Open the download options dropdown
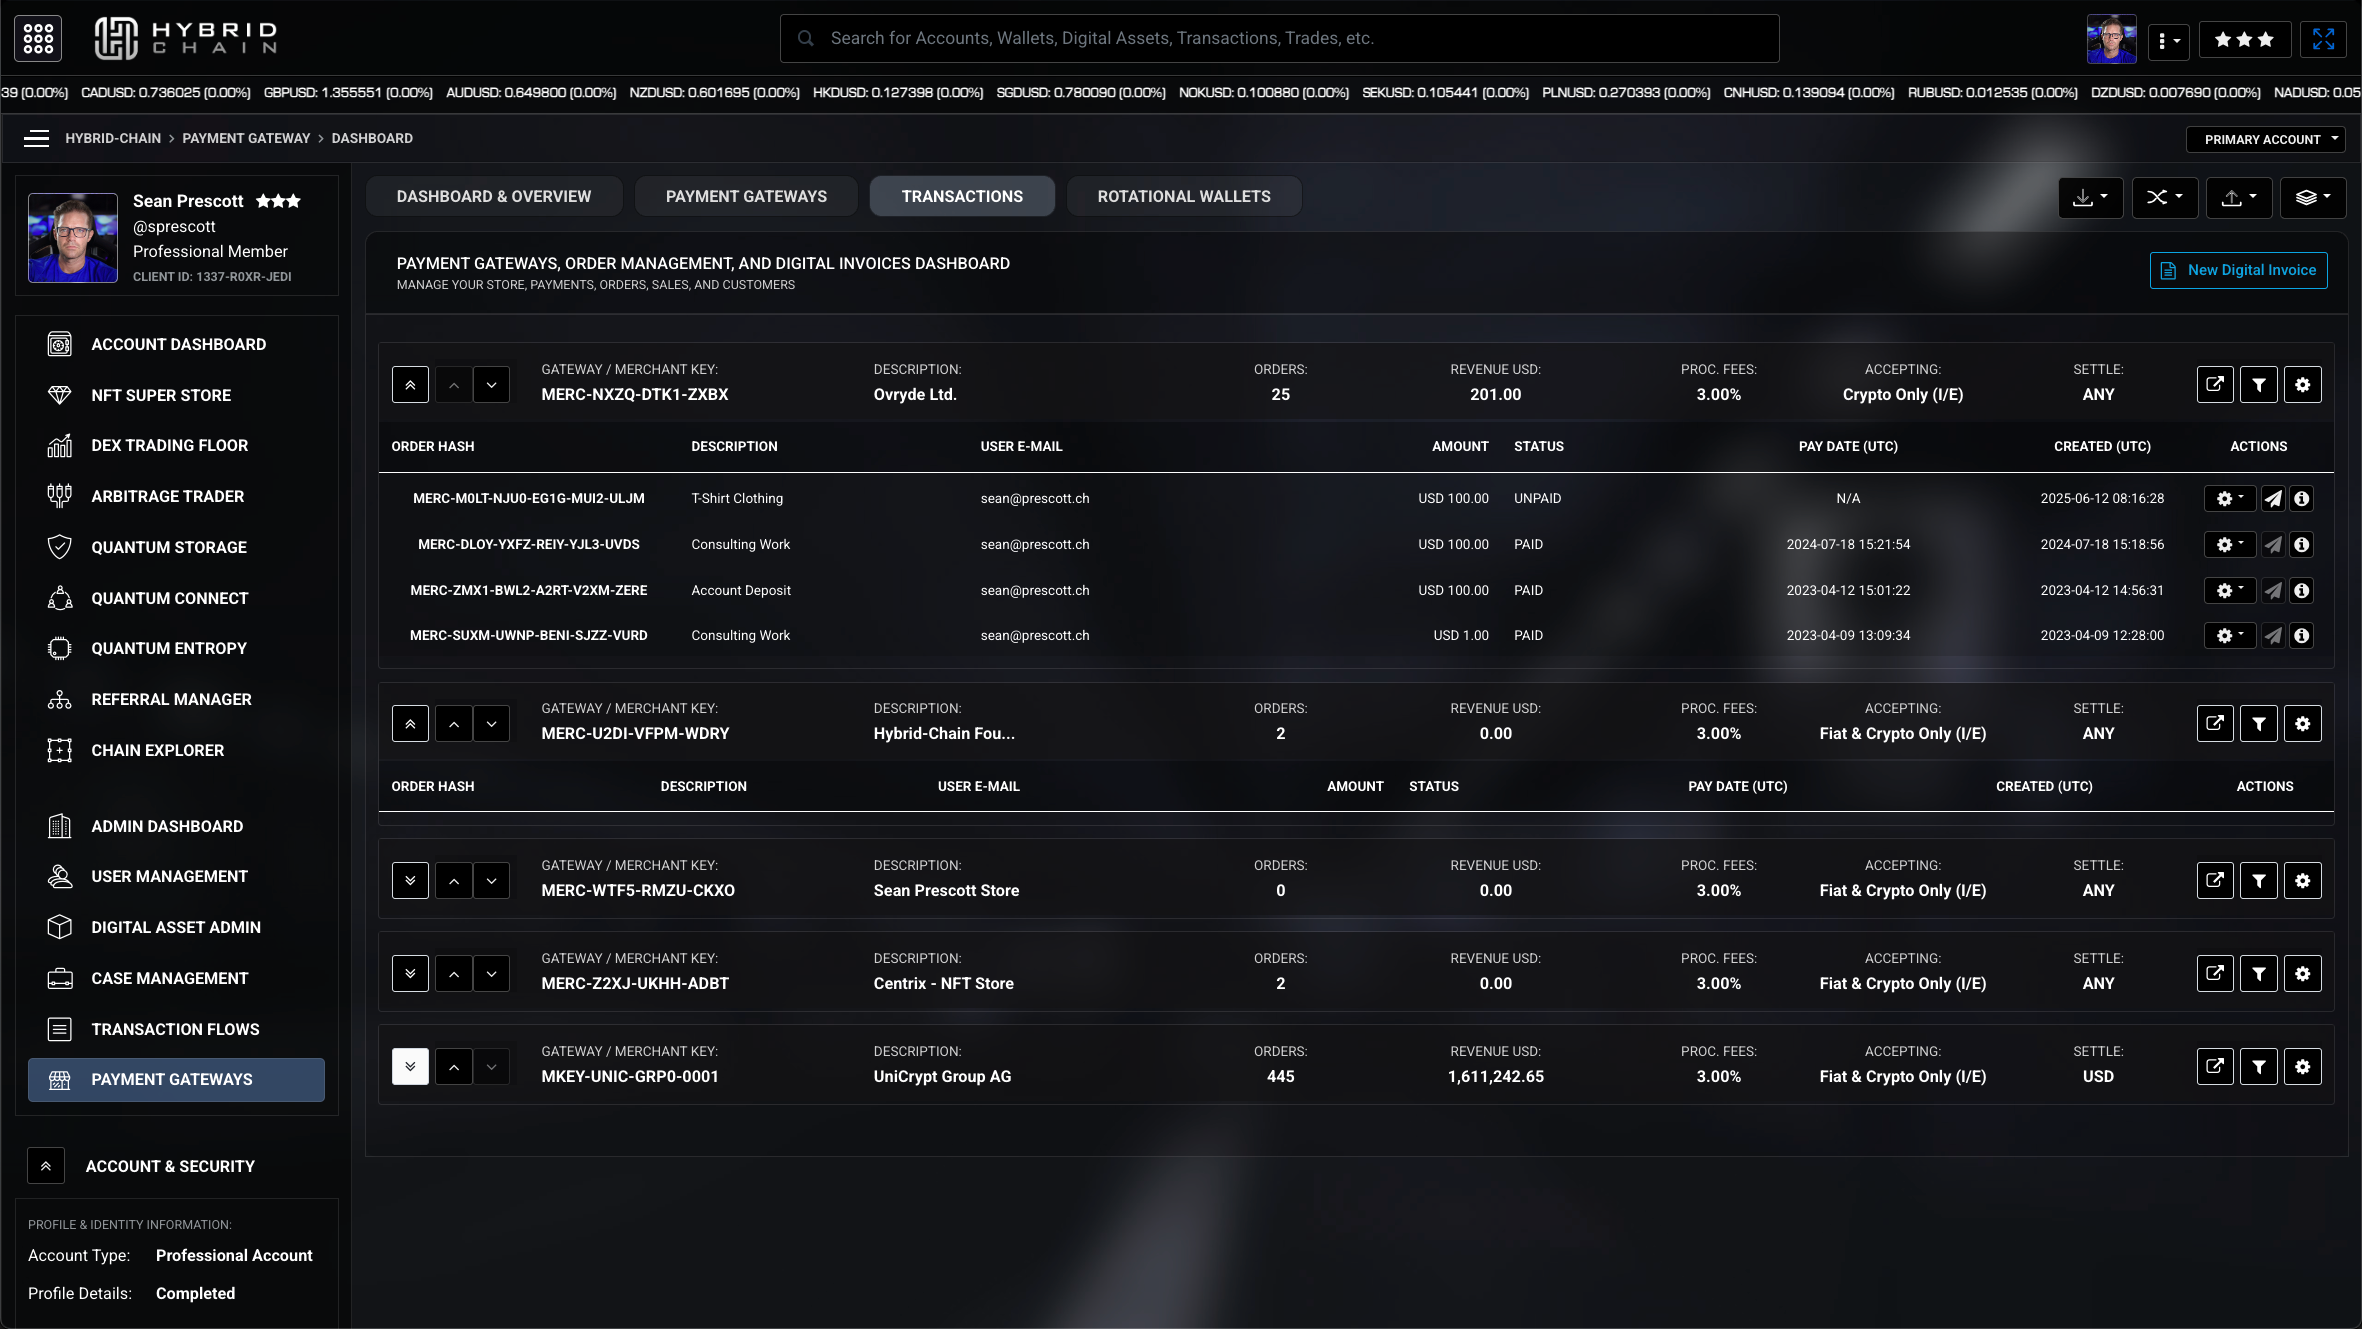This screenshot has height=1329, width=2362. (2089, 197)
